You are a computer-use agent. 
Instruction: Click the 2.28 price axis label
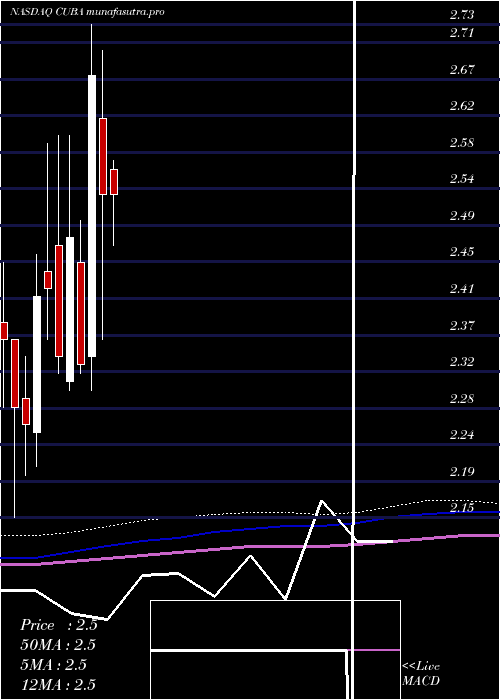point(462,398)
